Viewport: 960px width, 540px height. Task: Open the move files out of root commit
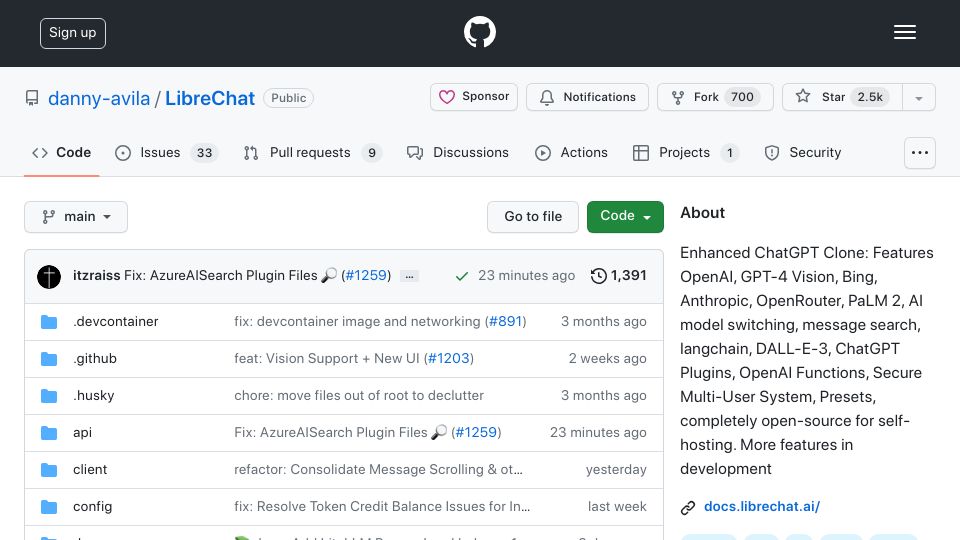pos(359,396)
